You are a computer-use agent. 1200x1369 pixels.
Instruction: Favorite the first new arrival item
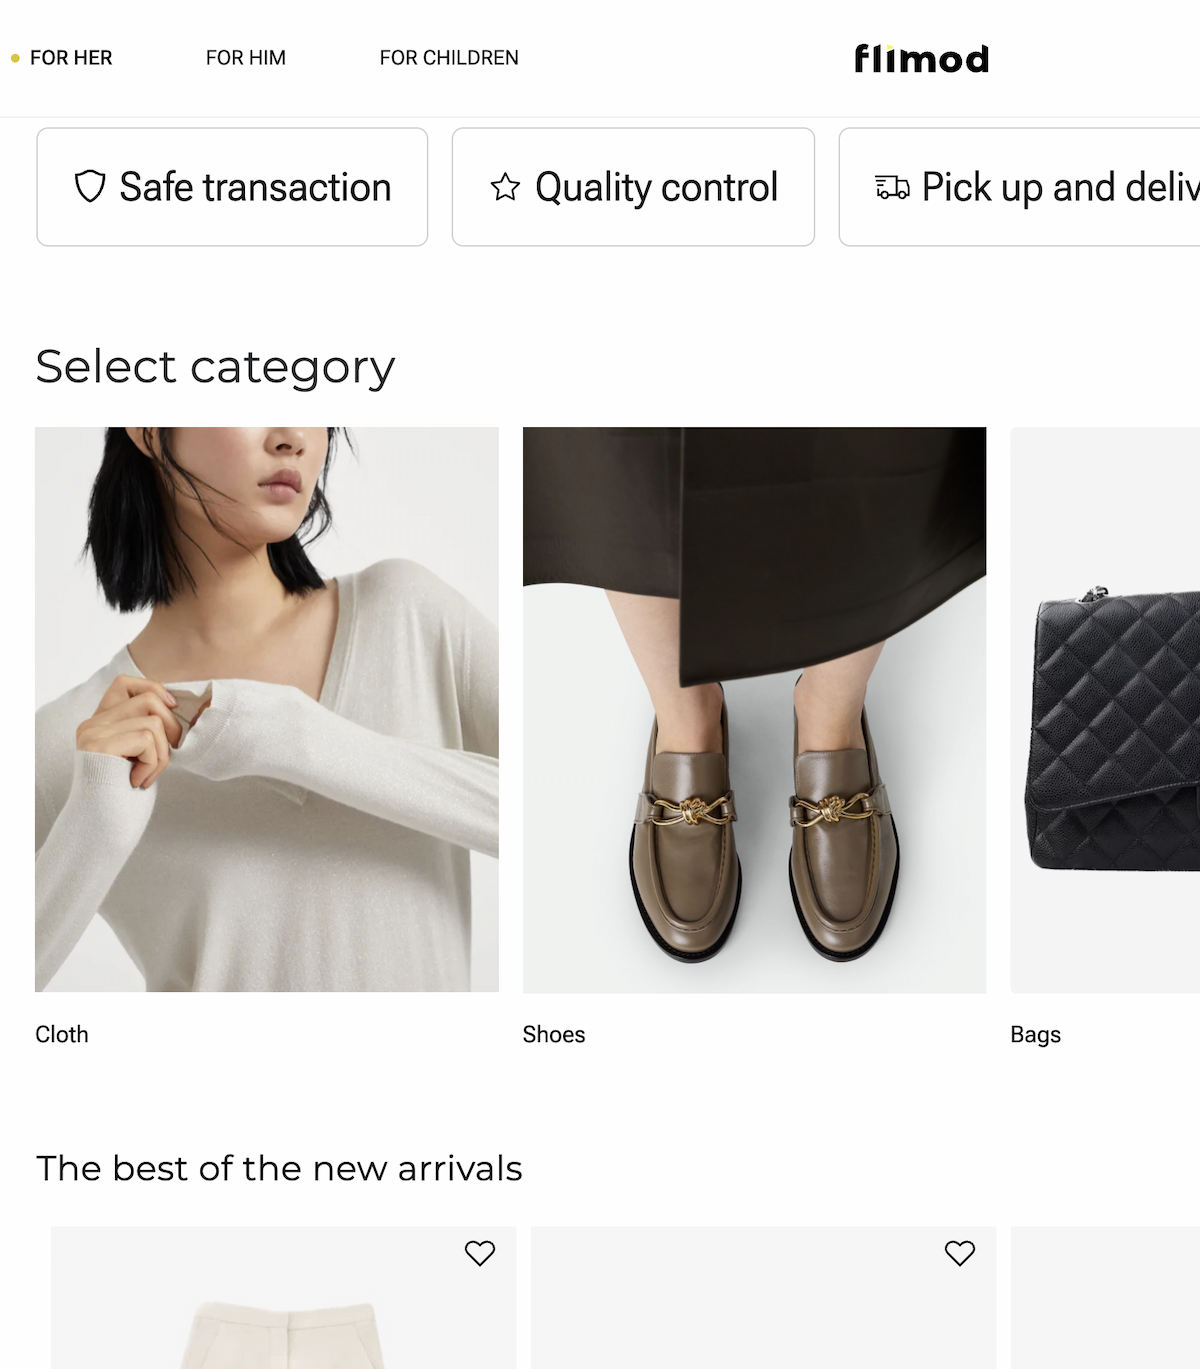tap(480, 1253)
